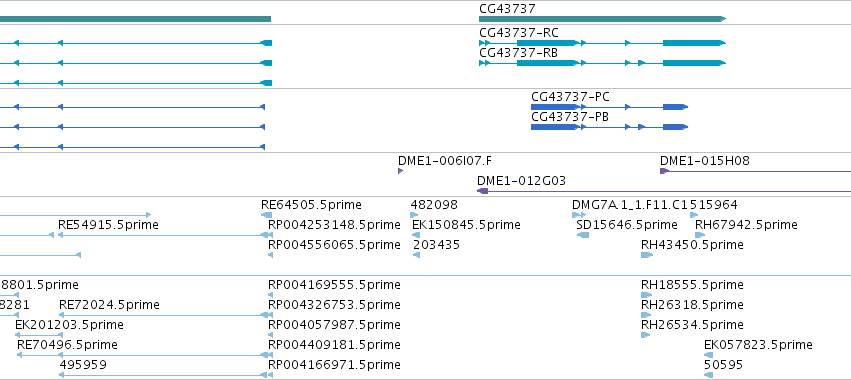The width and height of the screenshot is (851, 380).
Task: Click the RP004169555.5prime label
Action: (334, 285)
